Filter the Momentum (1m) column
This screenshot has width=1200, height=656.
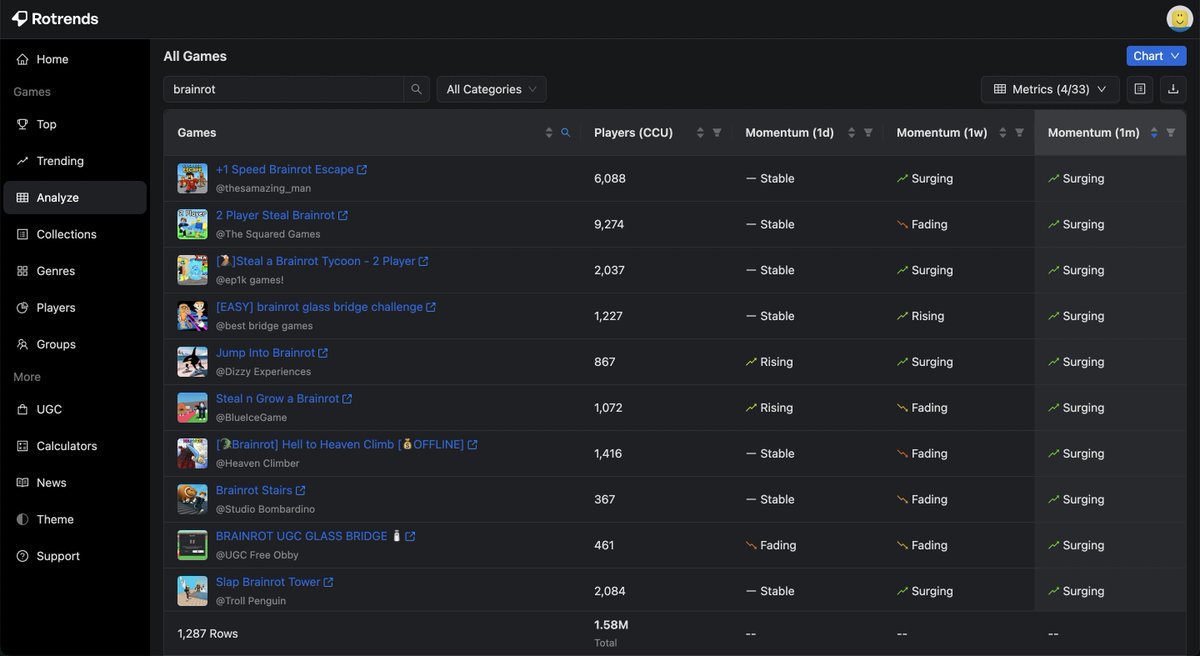click(x=1171, y=133)
